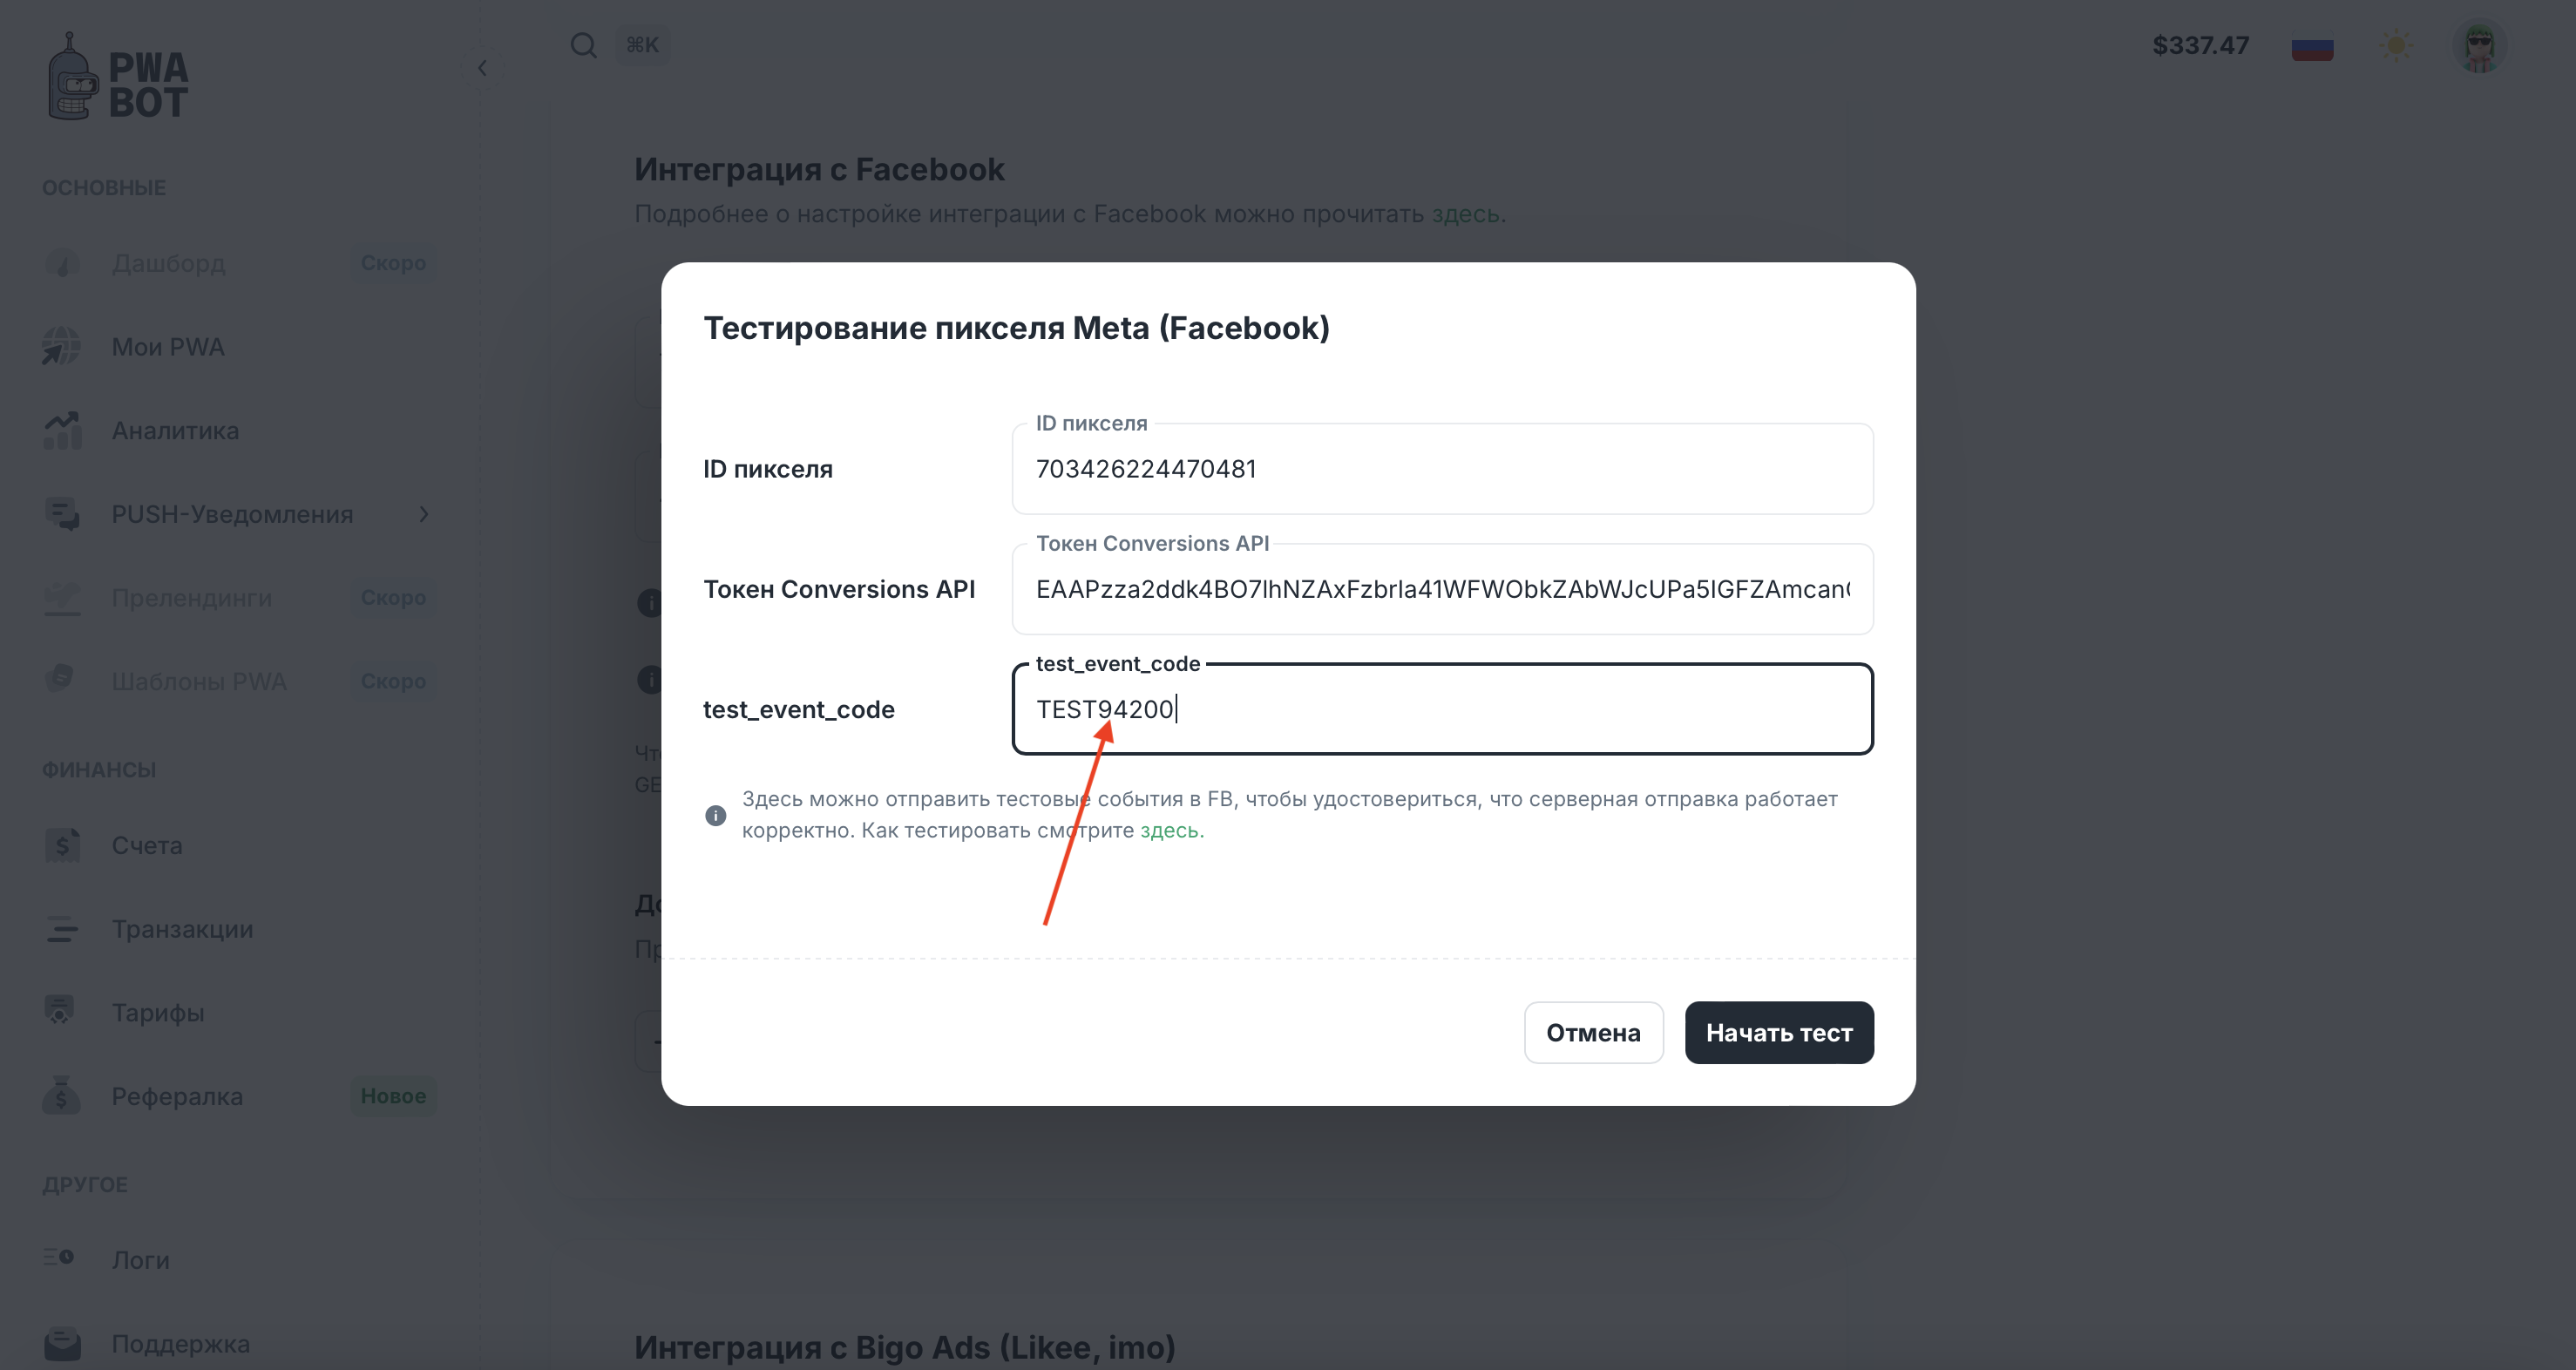Collapse the sidebar with the chevron button

(482, 68)
